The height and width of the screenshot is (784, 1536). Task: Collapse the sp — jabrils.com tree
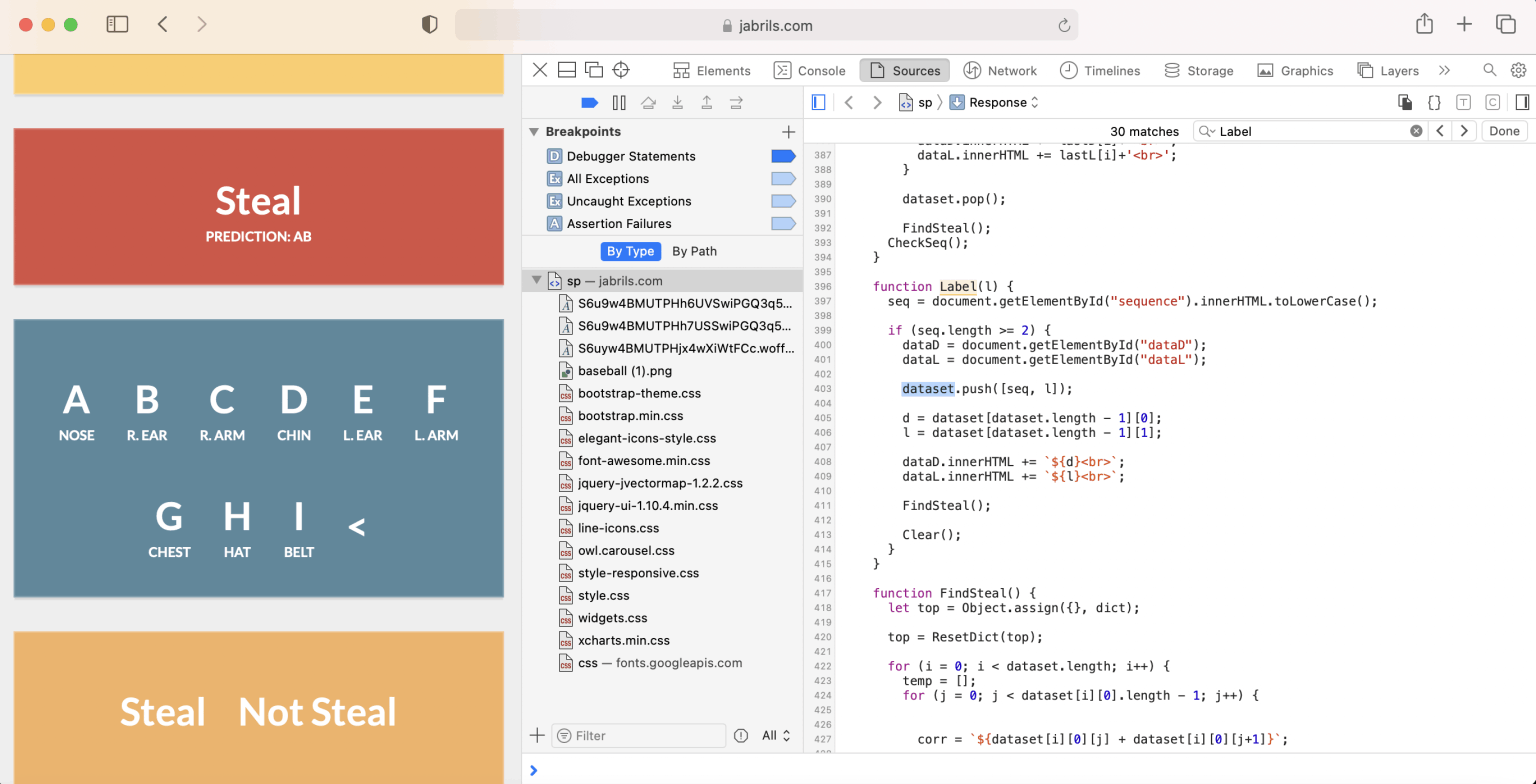coord(537,281)
